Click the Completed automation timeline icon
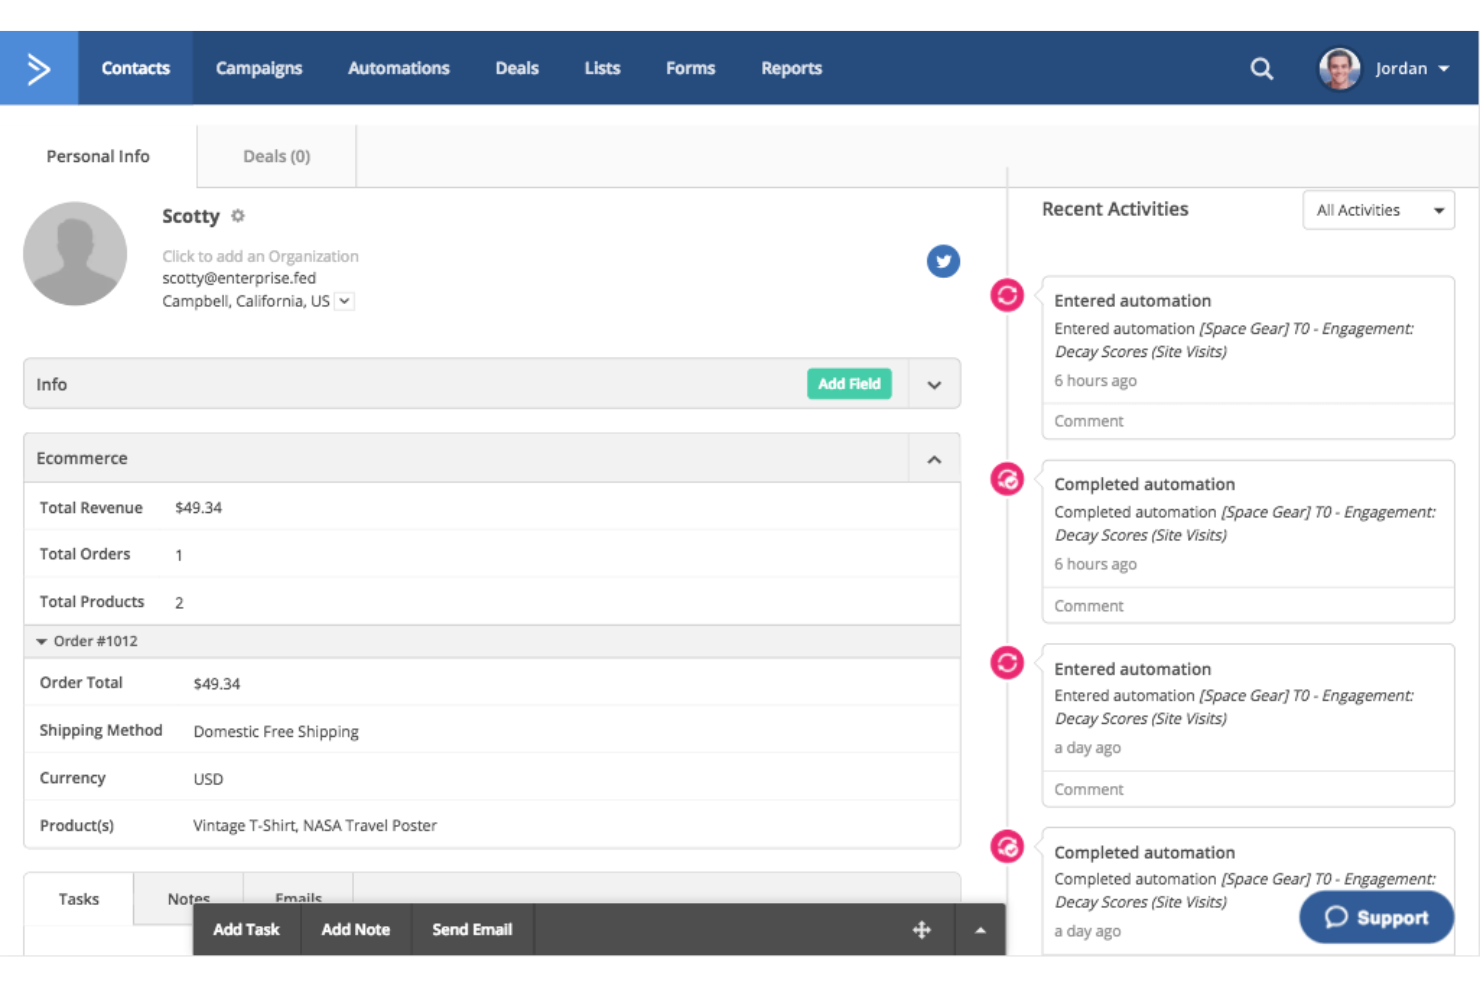The height and width of the screenshot is (987, 1480). click(1006, 479)
